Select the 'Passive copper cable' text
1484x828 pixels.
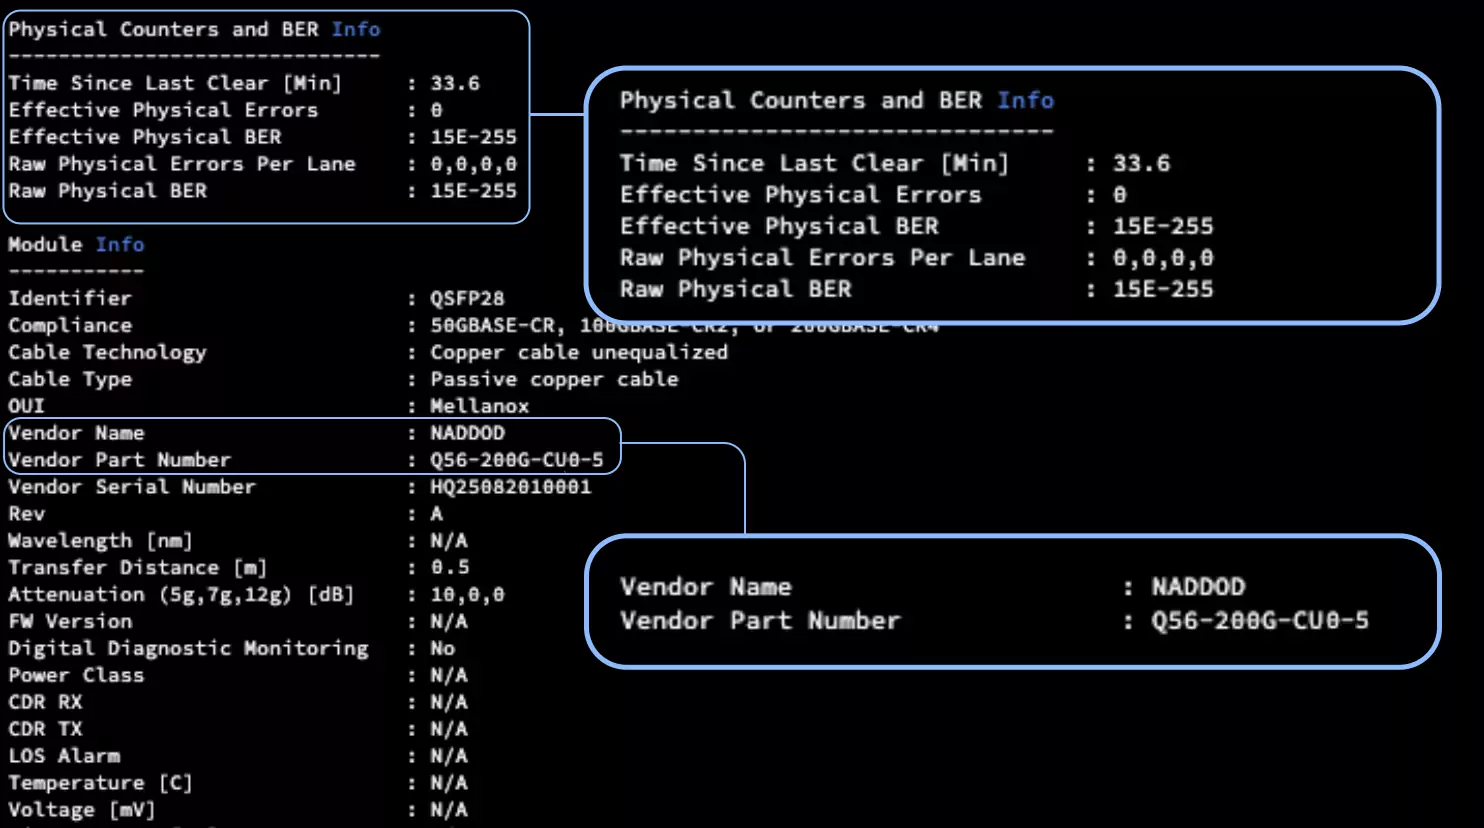point(554,379)
